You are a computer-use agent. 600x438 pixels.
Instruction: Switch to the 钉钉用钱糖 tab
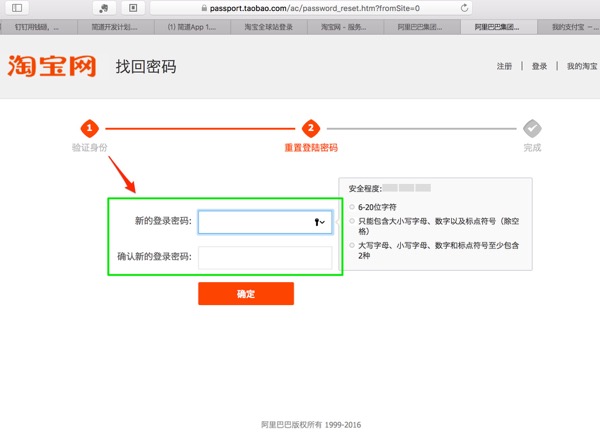38,27
